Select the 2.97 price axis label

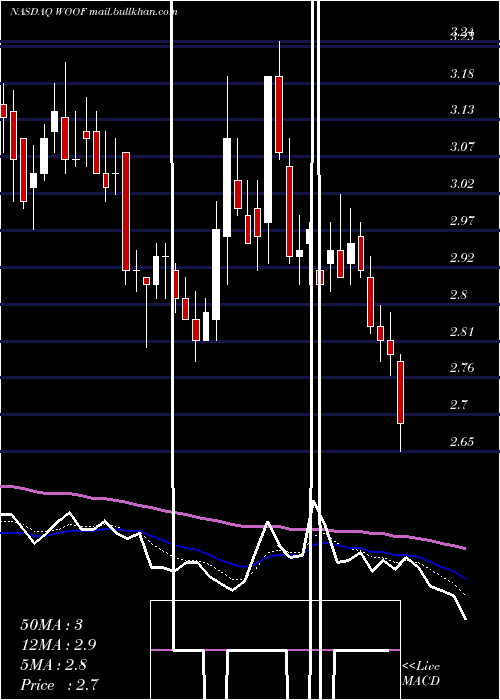pos(462,221)
